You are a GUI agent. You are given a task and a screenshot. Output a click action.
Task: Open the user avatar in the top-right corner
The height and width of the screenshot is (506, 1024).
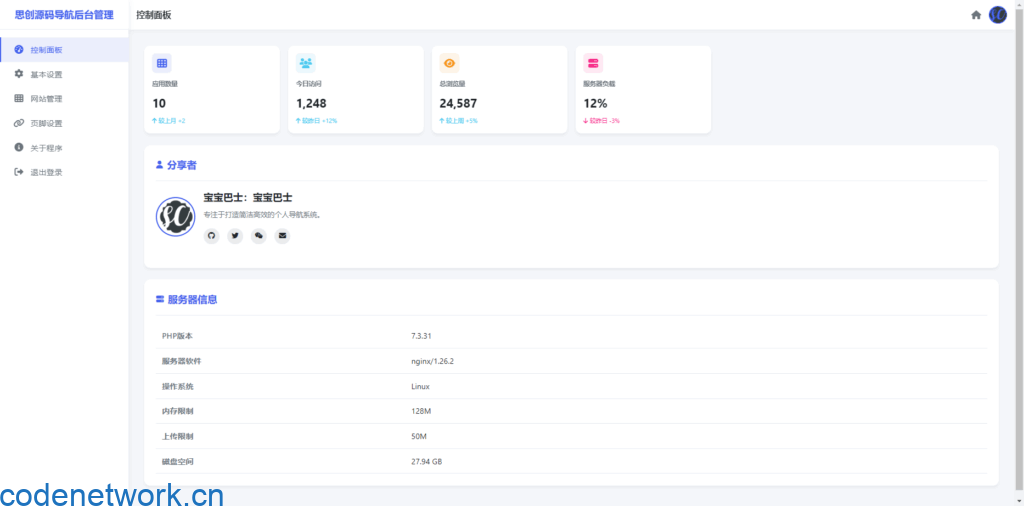(x=997, y=15)
